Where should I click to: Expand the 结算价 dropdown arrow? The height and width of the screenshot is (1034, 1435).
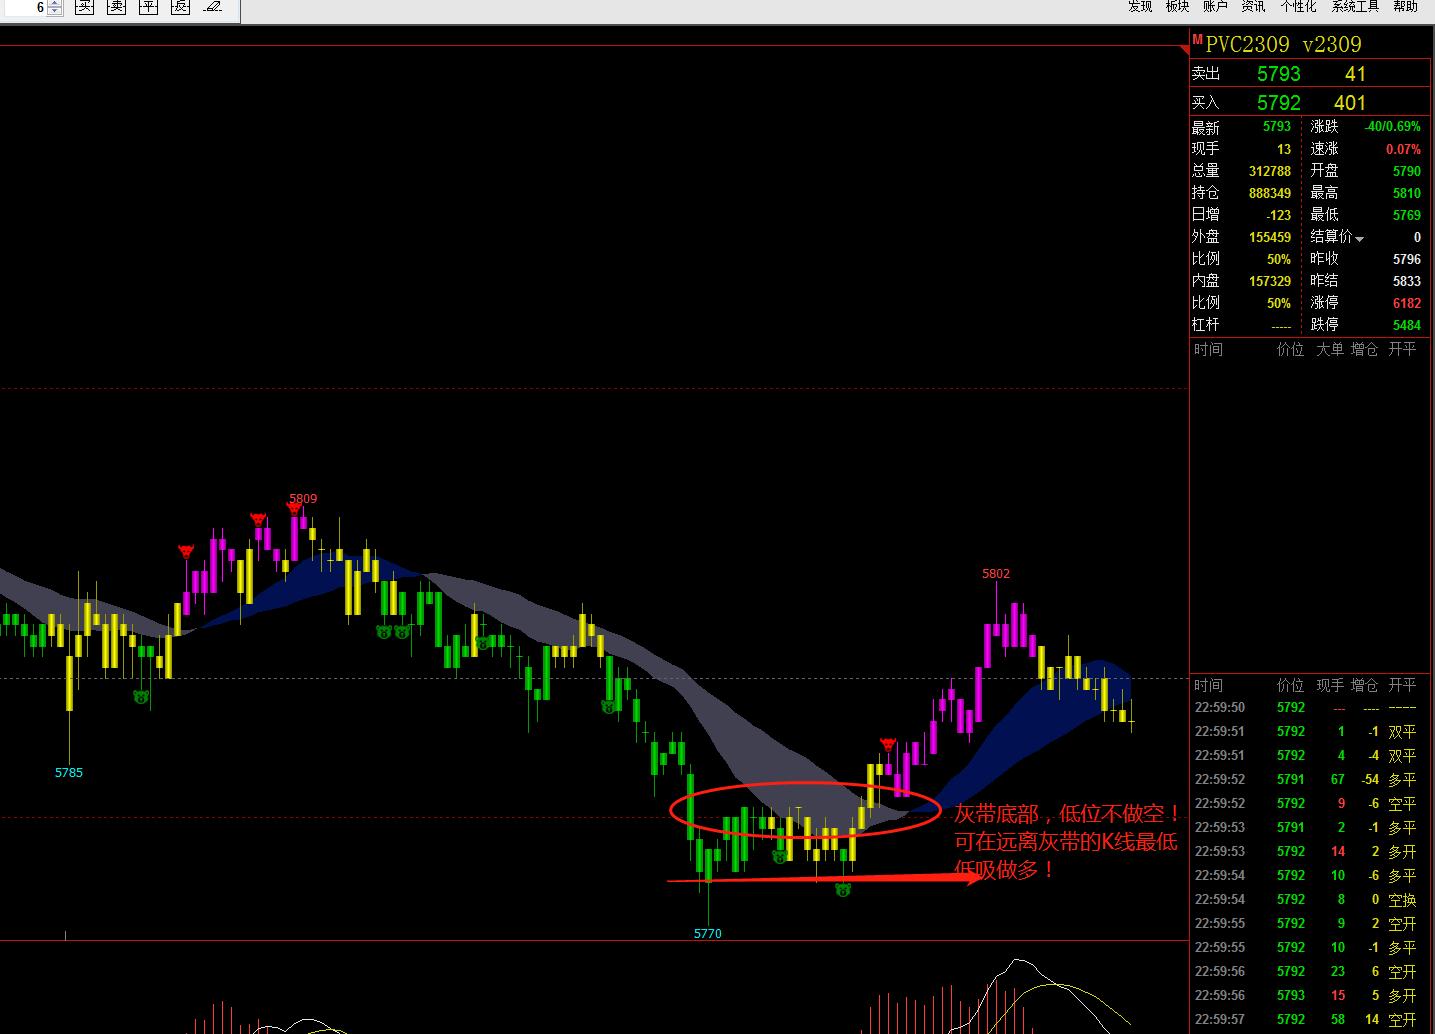(1360, 239)
